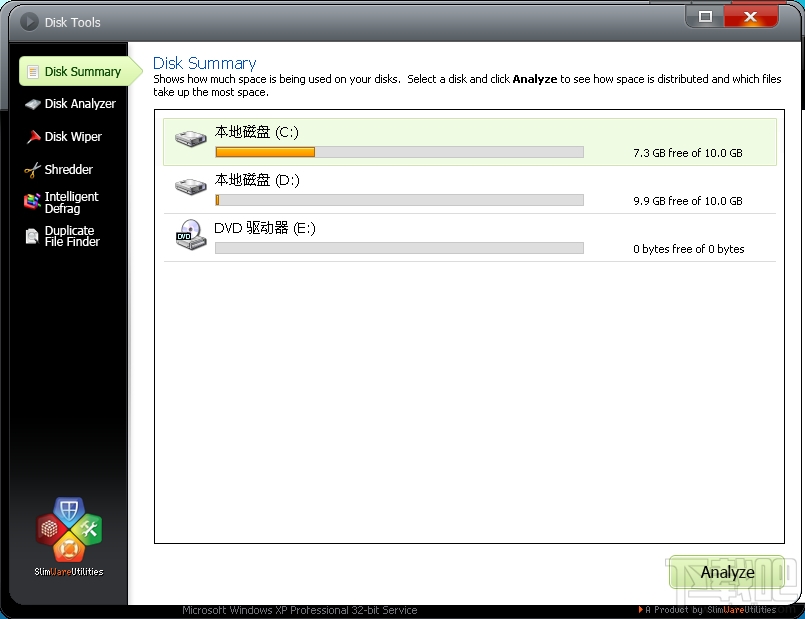Image resolution: width=805 pixels, height=619 pixels.
Task: Maximize the Disk Tools window
Action: click(705, 16)
